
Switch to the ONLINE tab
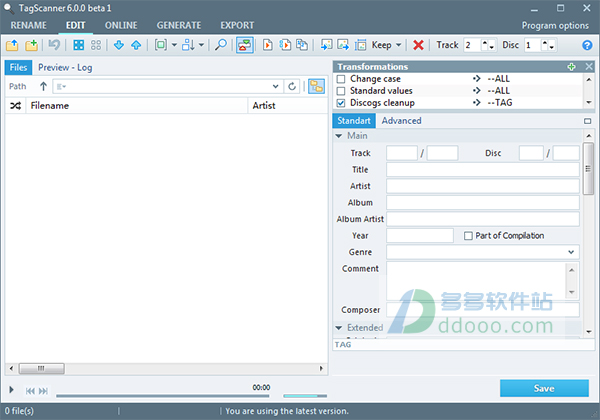(x=121, y=25)
